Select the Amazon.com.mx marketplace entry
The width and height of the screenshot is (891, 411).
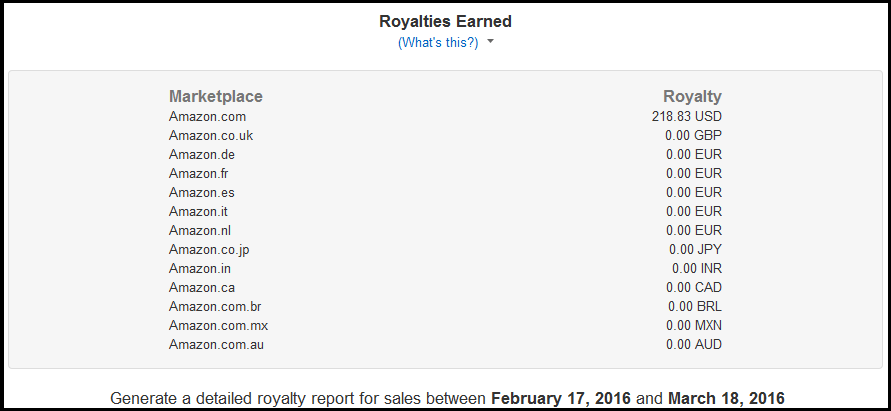click(x=218, y=326)
